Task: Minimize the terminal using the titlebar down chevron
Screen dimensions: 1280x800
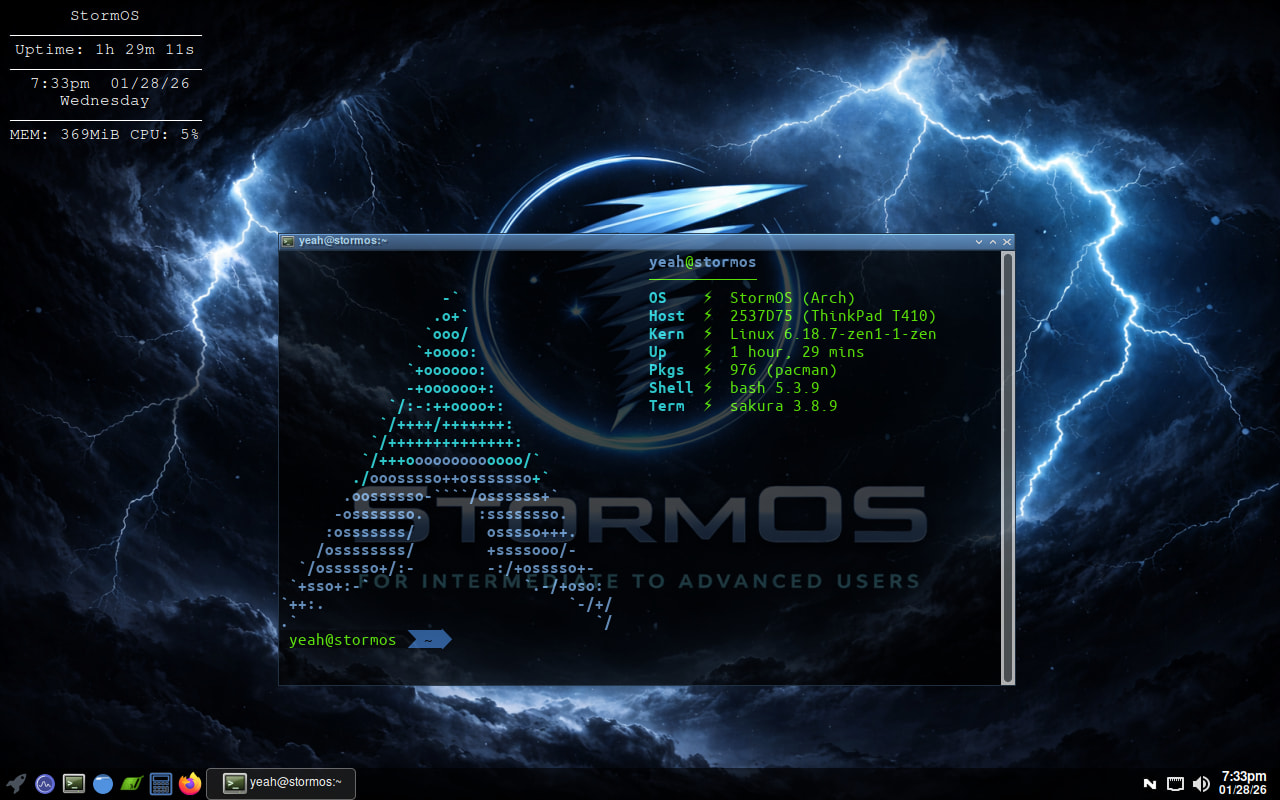Action: [x=979, y=242]
